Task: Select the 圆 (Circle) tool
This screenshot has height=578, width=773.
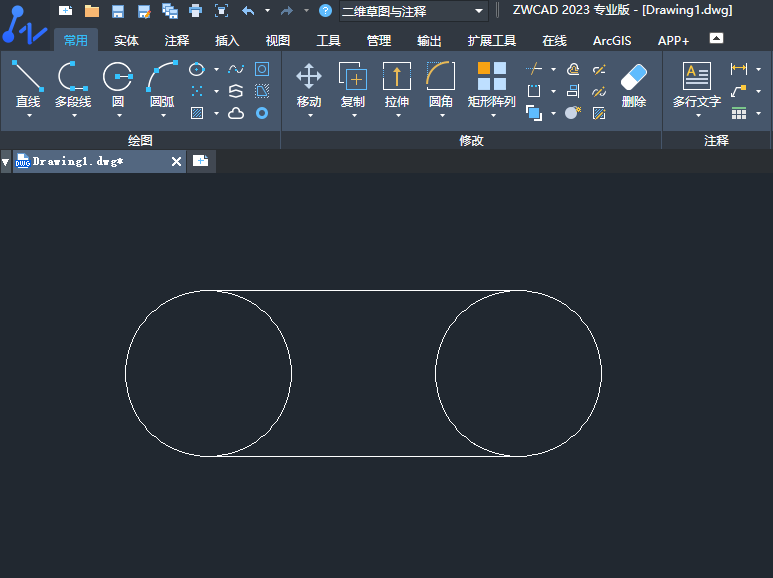Action: pos(118,78)
